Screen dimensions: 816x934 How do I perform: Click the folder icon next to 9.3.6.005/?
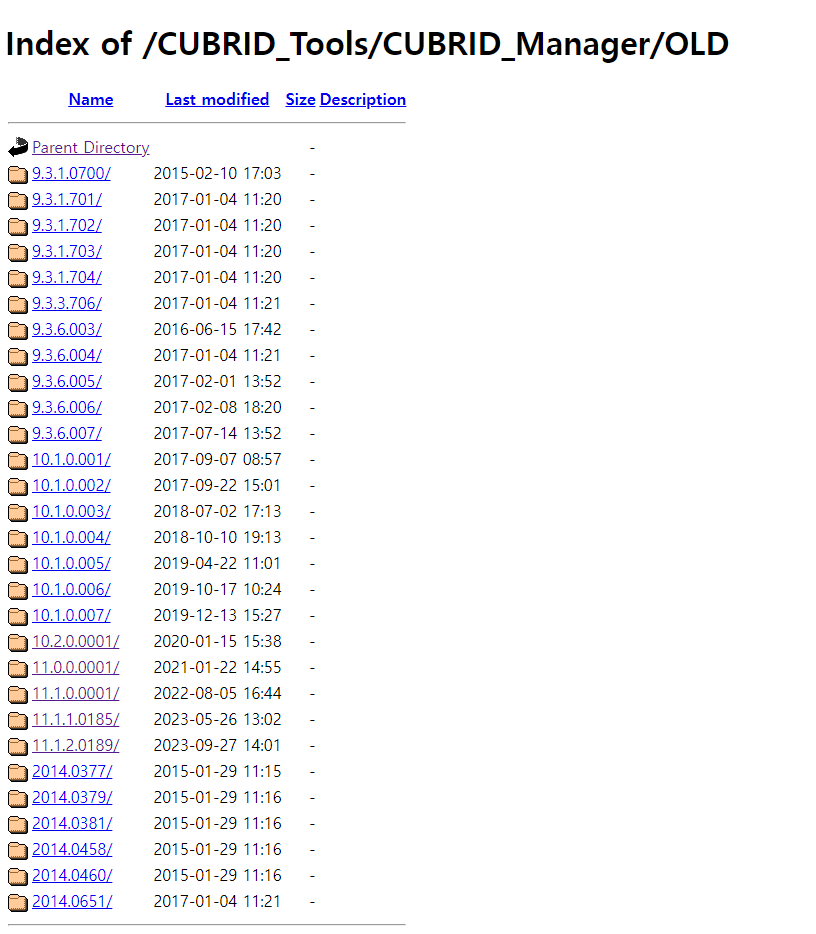pos(18,382)
